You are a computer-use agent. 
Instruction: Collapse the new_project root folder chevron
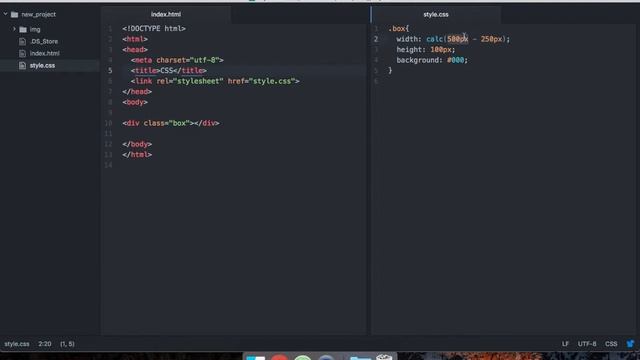click(6, 14)
